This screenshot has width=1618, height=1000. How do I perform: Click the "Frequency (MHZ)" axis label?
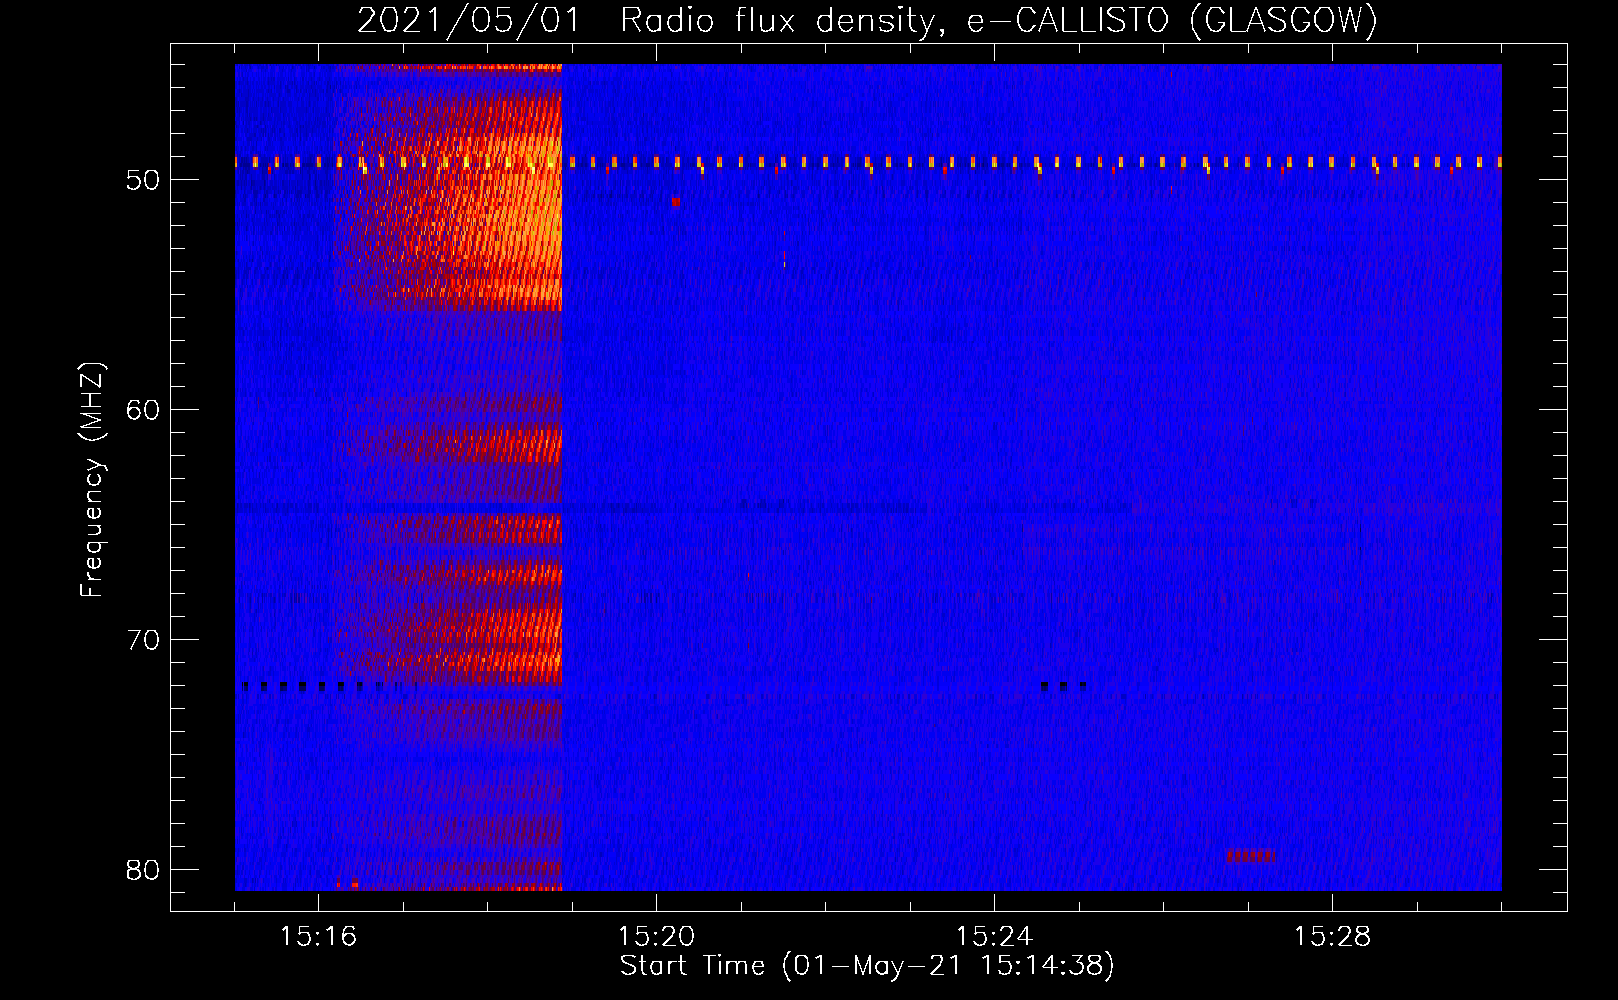click(x=92, y=480)
